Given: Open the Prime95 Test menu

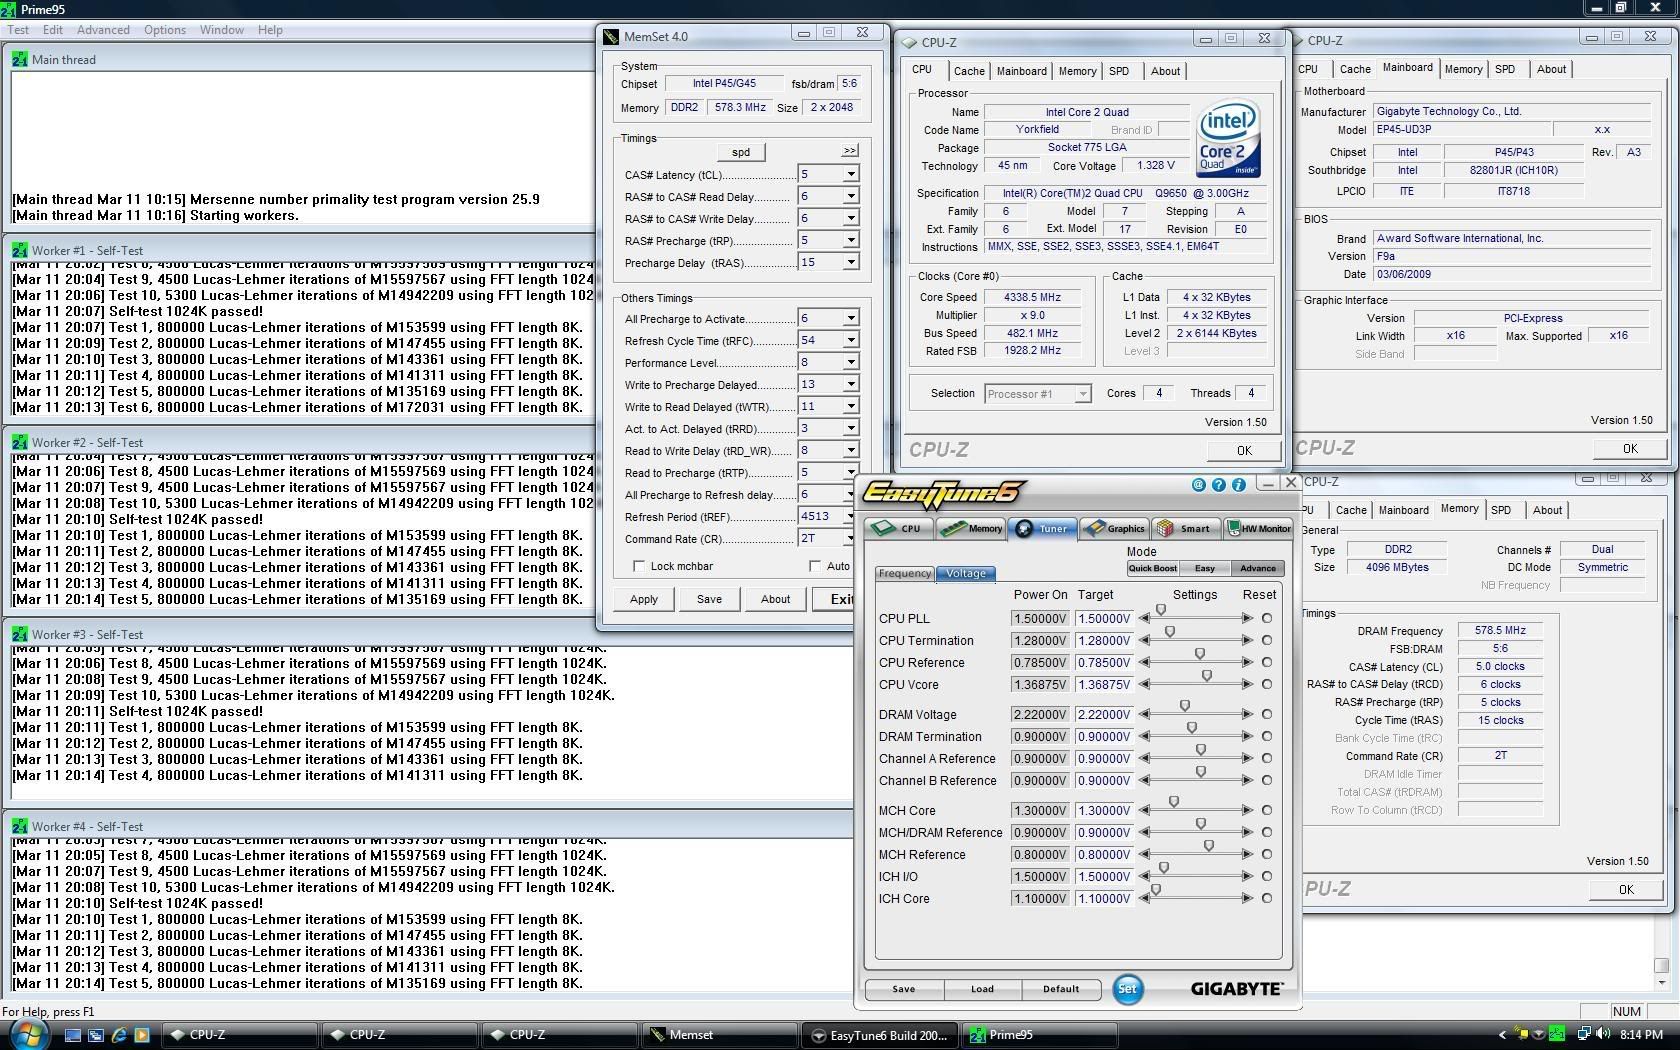Looking at the screenshot, I should point(18,30).
